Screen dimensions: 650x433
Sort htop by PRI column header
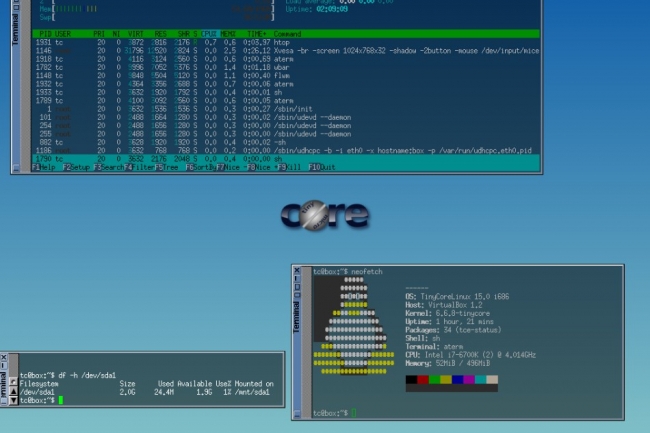(99, 34)
